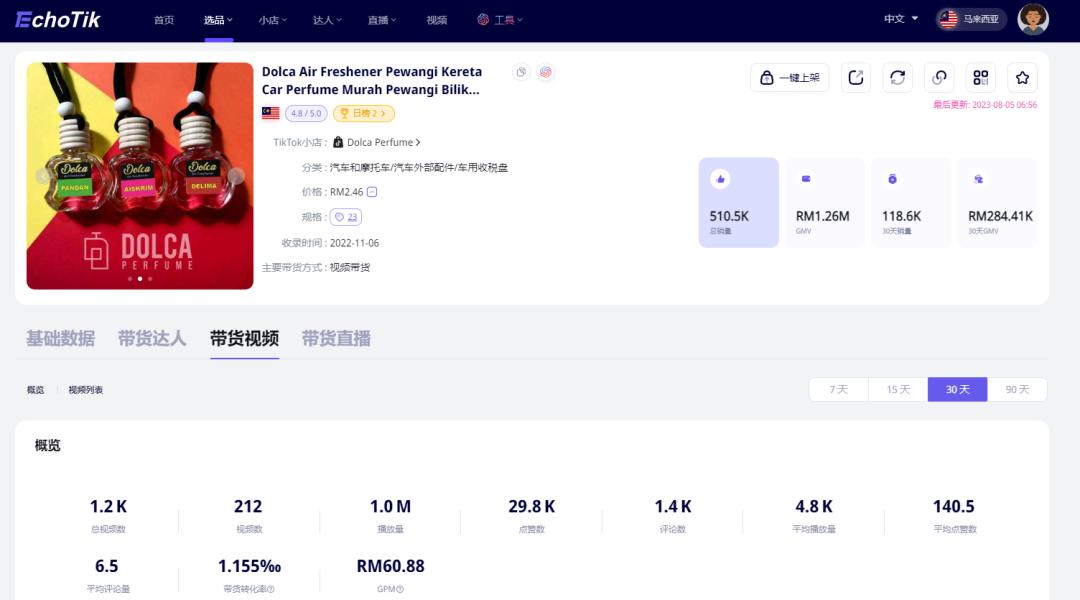Click the shop bag icon by Dolca Perfume

pos(338,142)
